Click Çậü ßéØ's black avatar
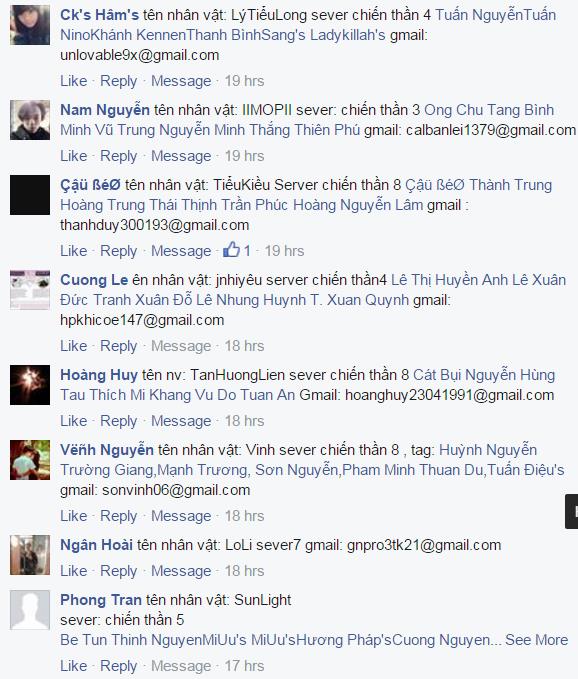The height and width of the screenshot is (679, 578). tap(30, 195)
